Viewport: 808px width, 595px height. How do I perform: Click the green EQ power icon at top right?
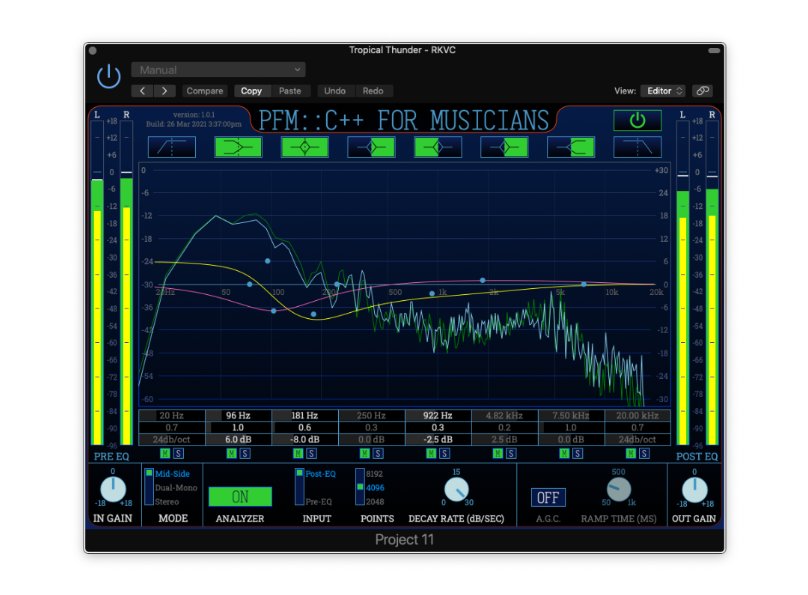(x=637, y=121)
